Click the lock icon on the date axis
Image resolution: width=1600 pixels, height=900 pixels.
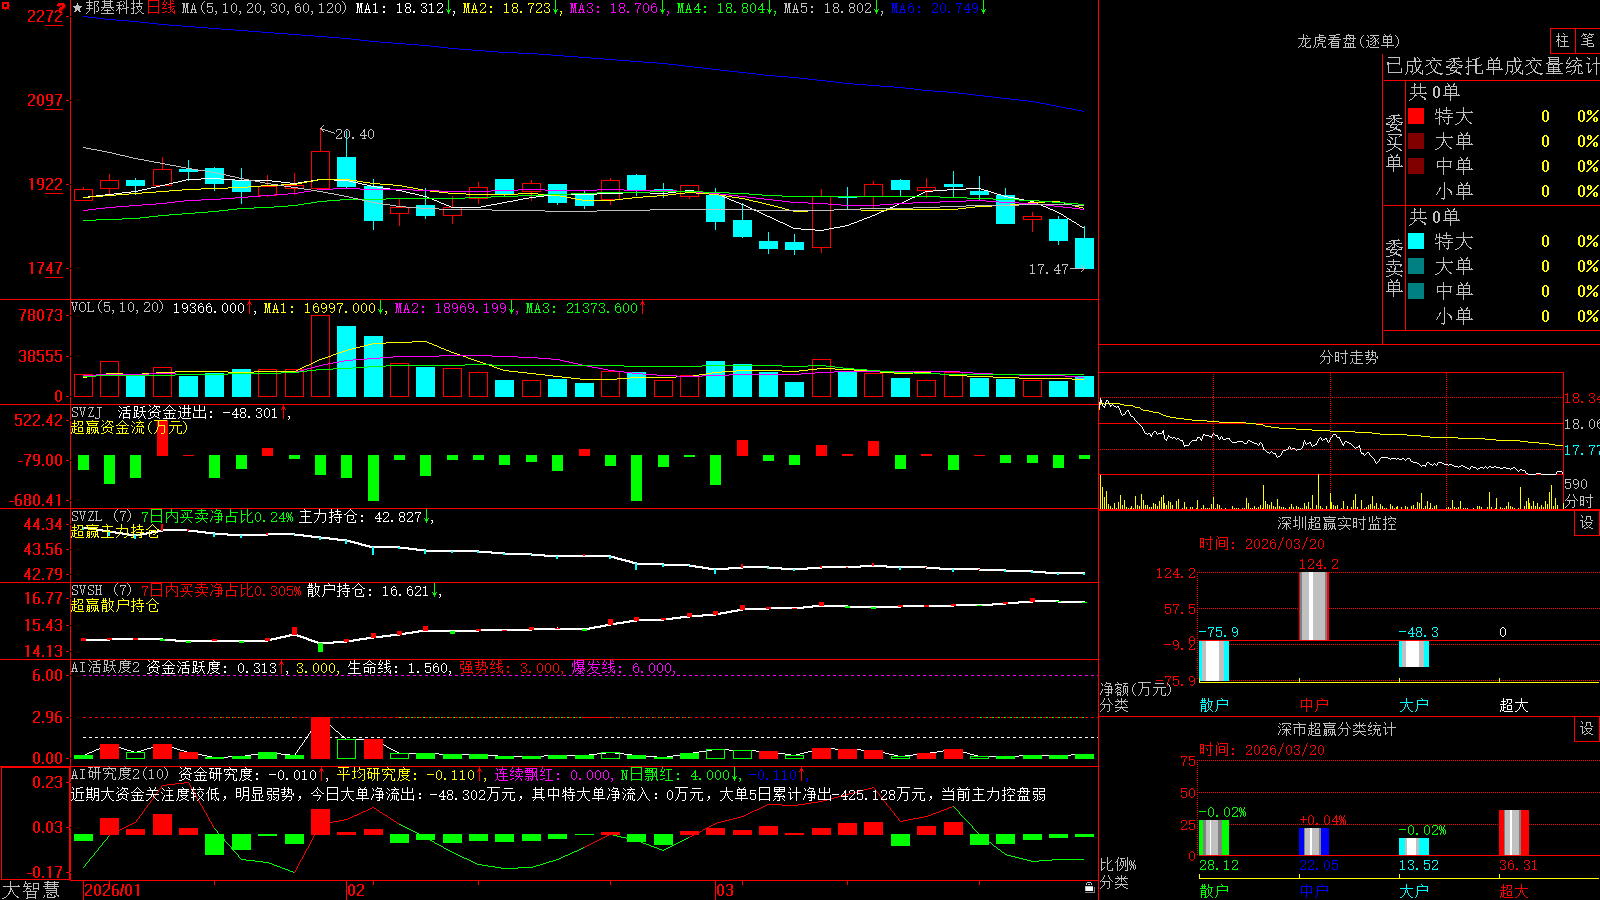[x=1089, y=888]
